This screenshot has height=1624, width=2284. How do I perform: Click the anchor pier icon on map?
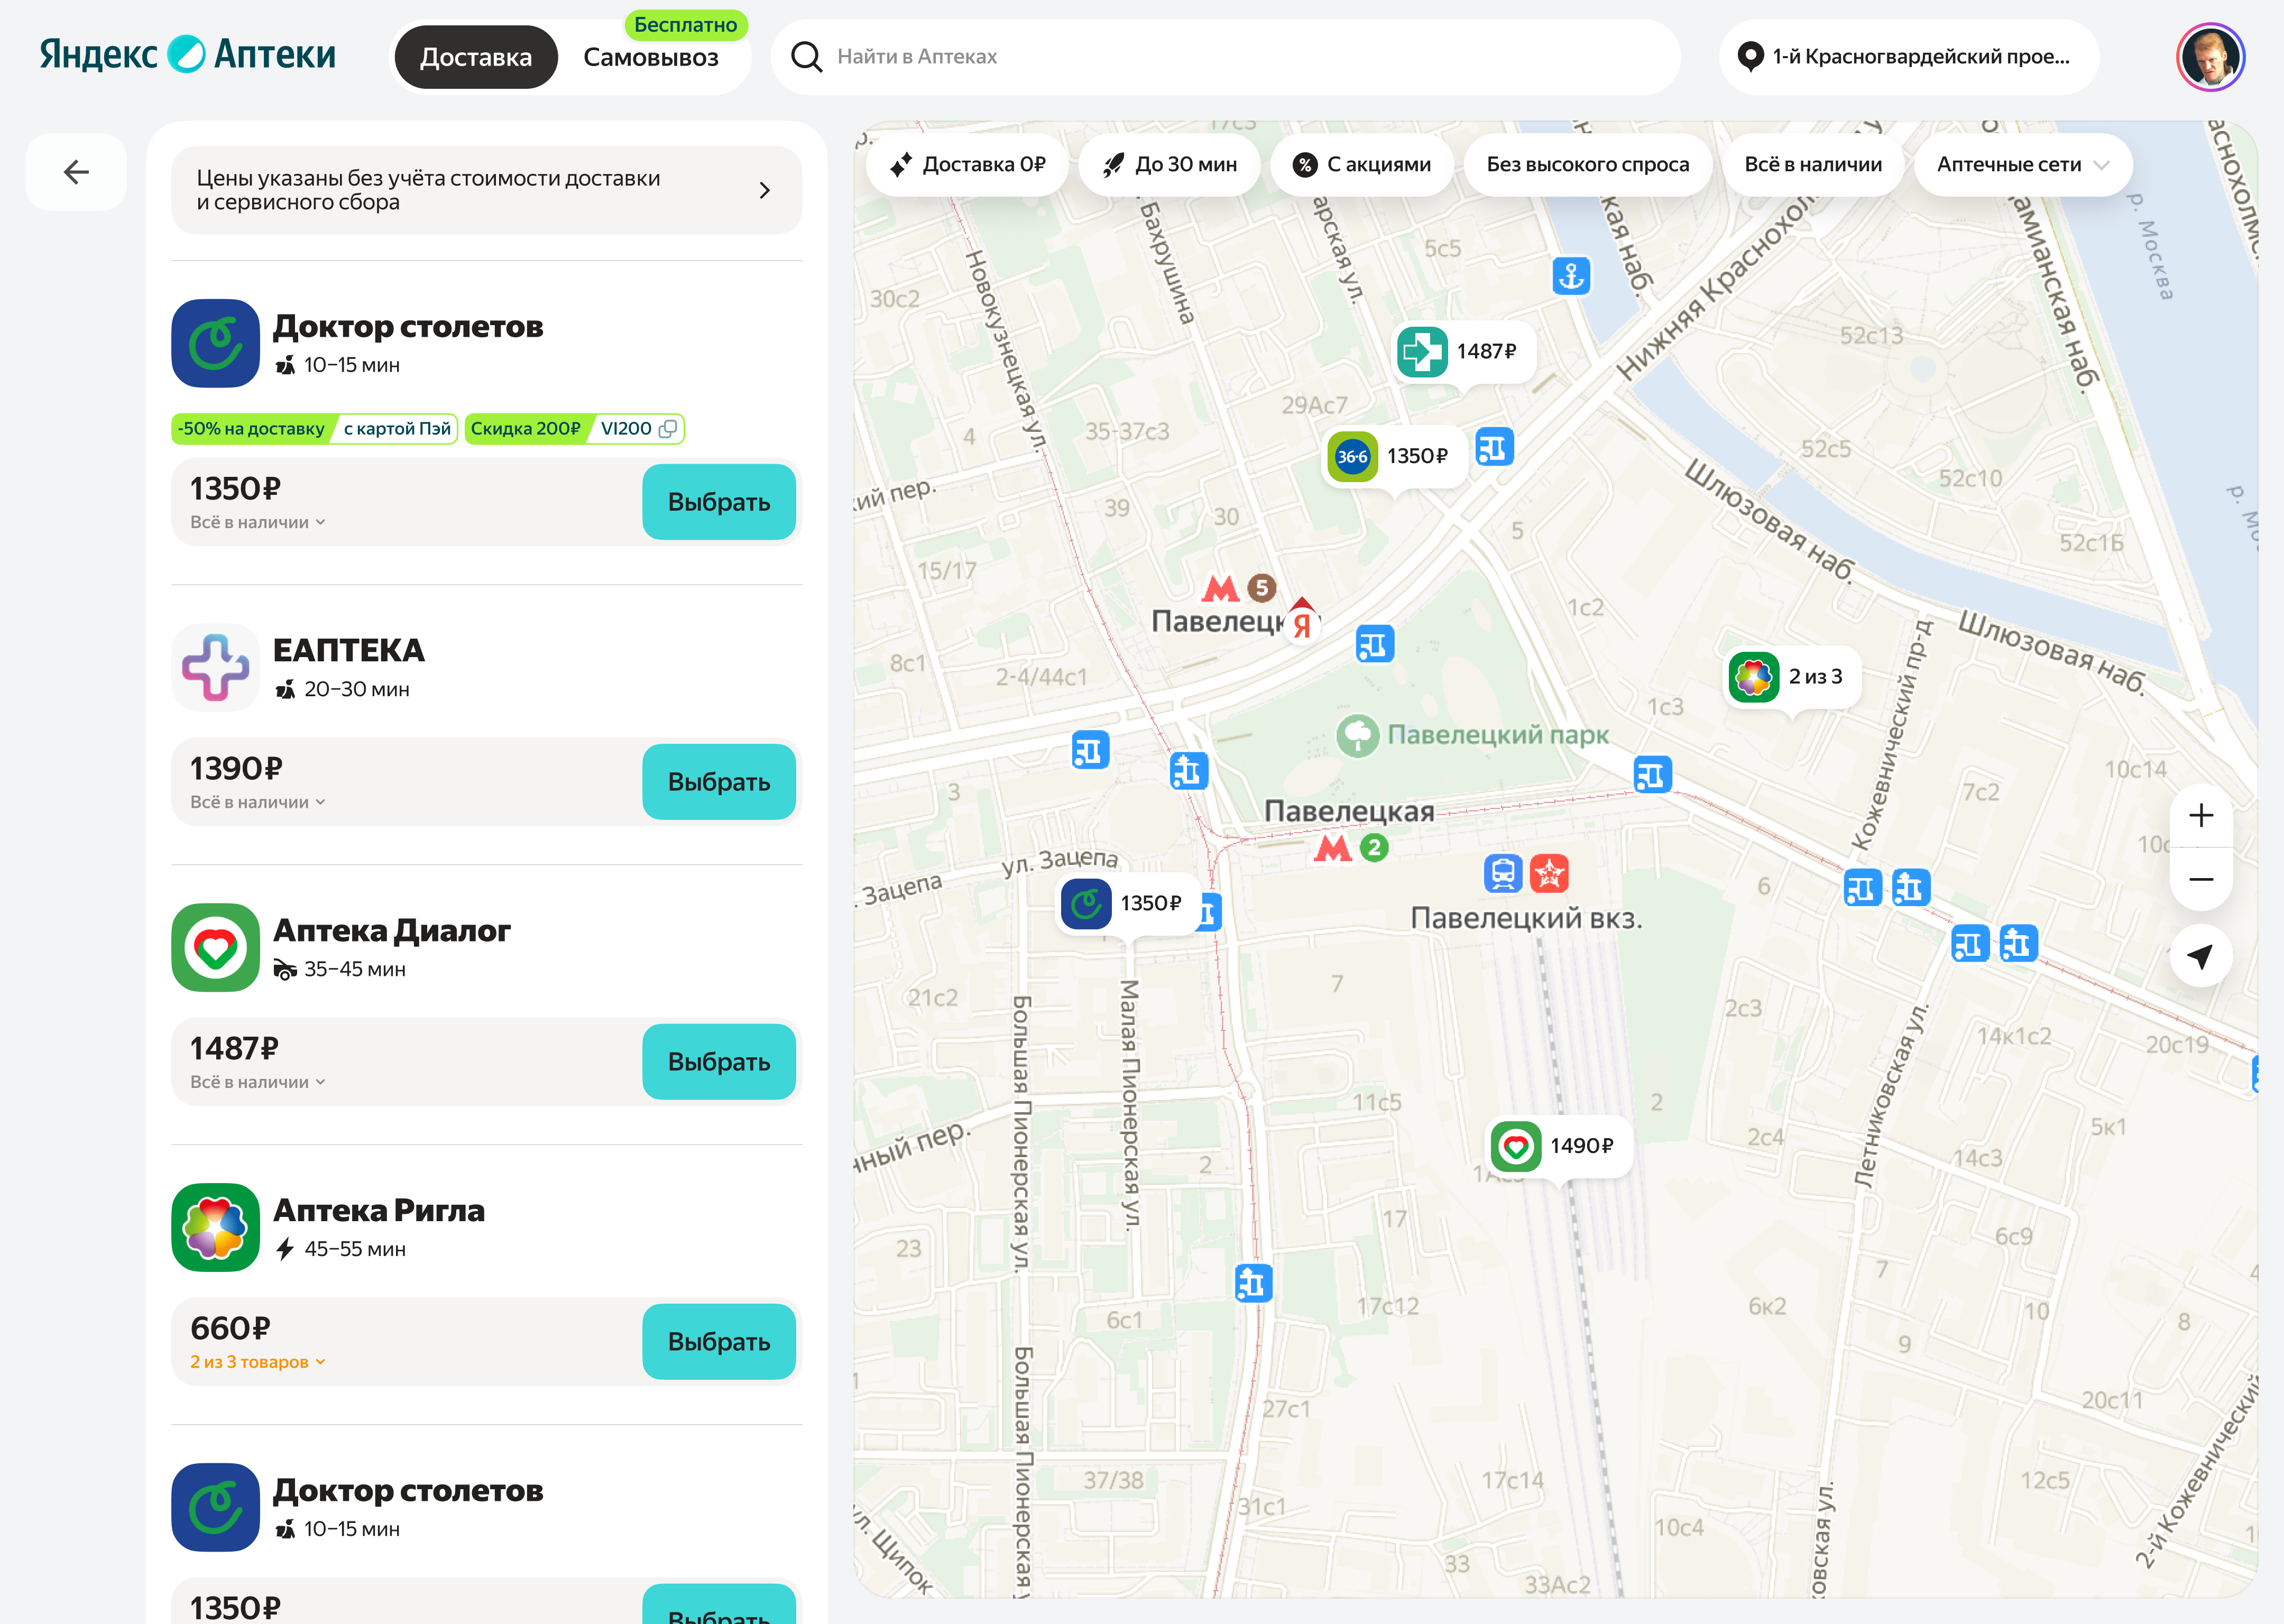pos(1571,275)
